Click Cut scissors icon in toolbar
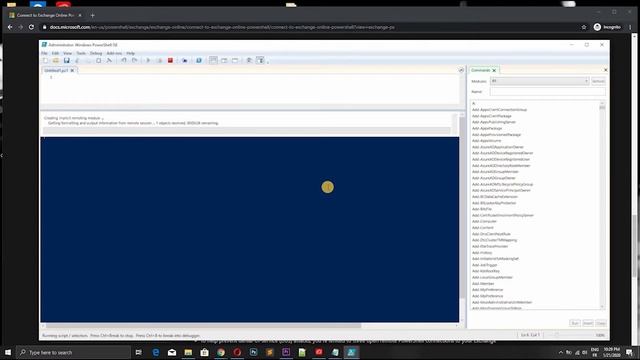The image size is (640, 360). pos(77,60)
